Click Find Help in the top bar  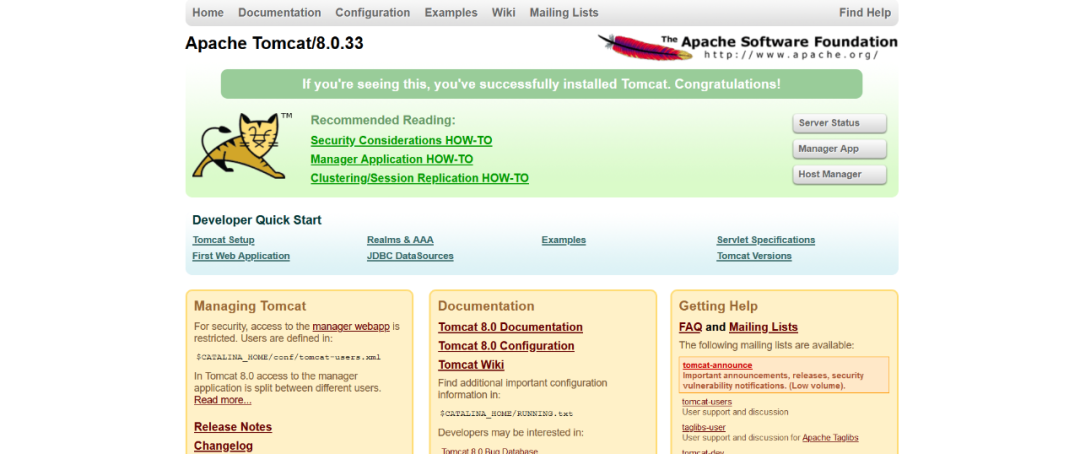(865, 12)
